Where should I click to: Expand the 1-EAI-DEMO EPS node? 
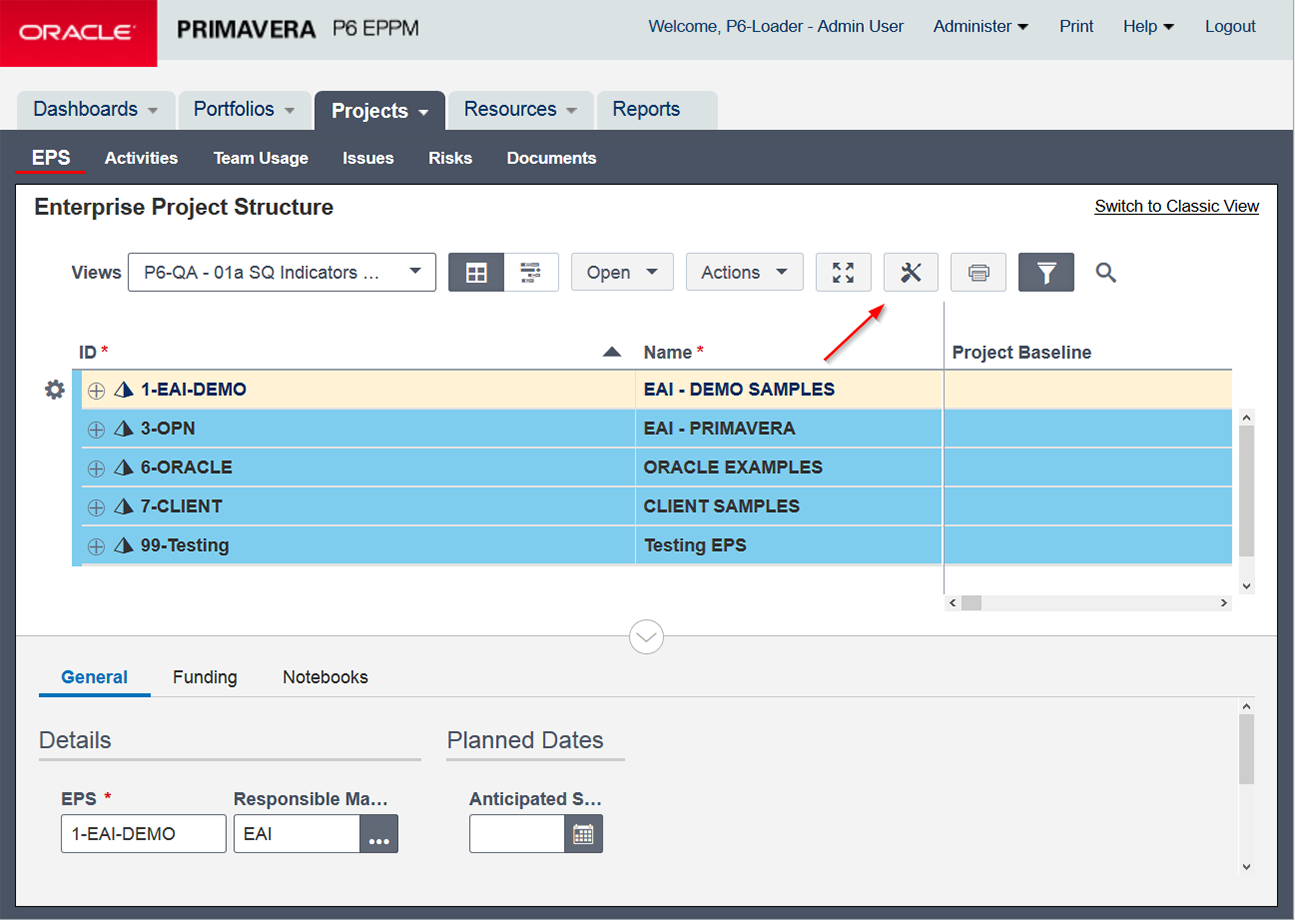click(96, 391)
